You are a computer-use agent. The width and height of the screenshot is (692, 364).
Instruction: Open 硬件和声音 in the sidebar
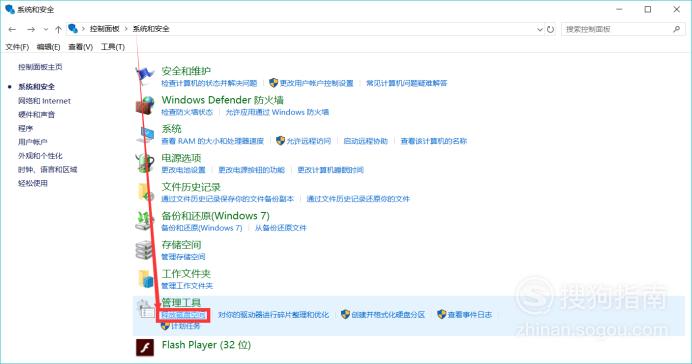37,115
